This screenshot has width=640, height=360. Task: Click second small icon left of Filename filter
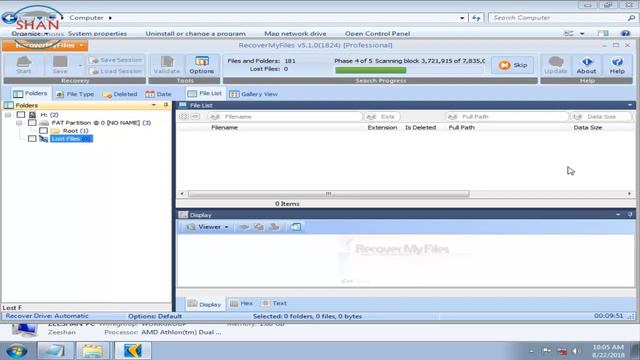pyautogui.click(x=196, y=117)
